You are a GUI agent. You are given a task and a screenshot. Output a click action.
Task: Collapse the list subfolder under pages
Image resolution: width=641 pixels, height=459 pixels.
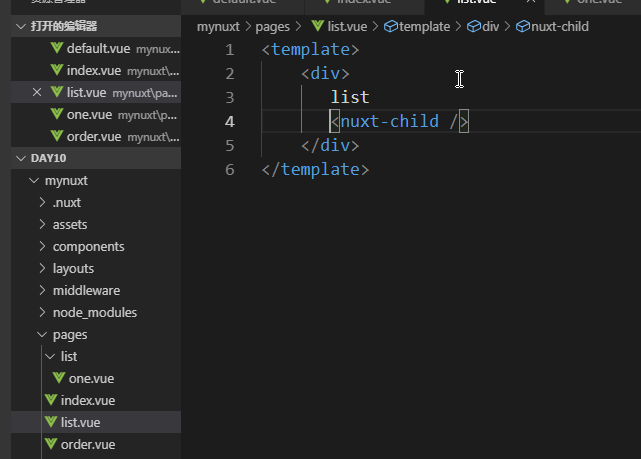(x=50, y=356)
